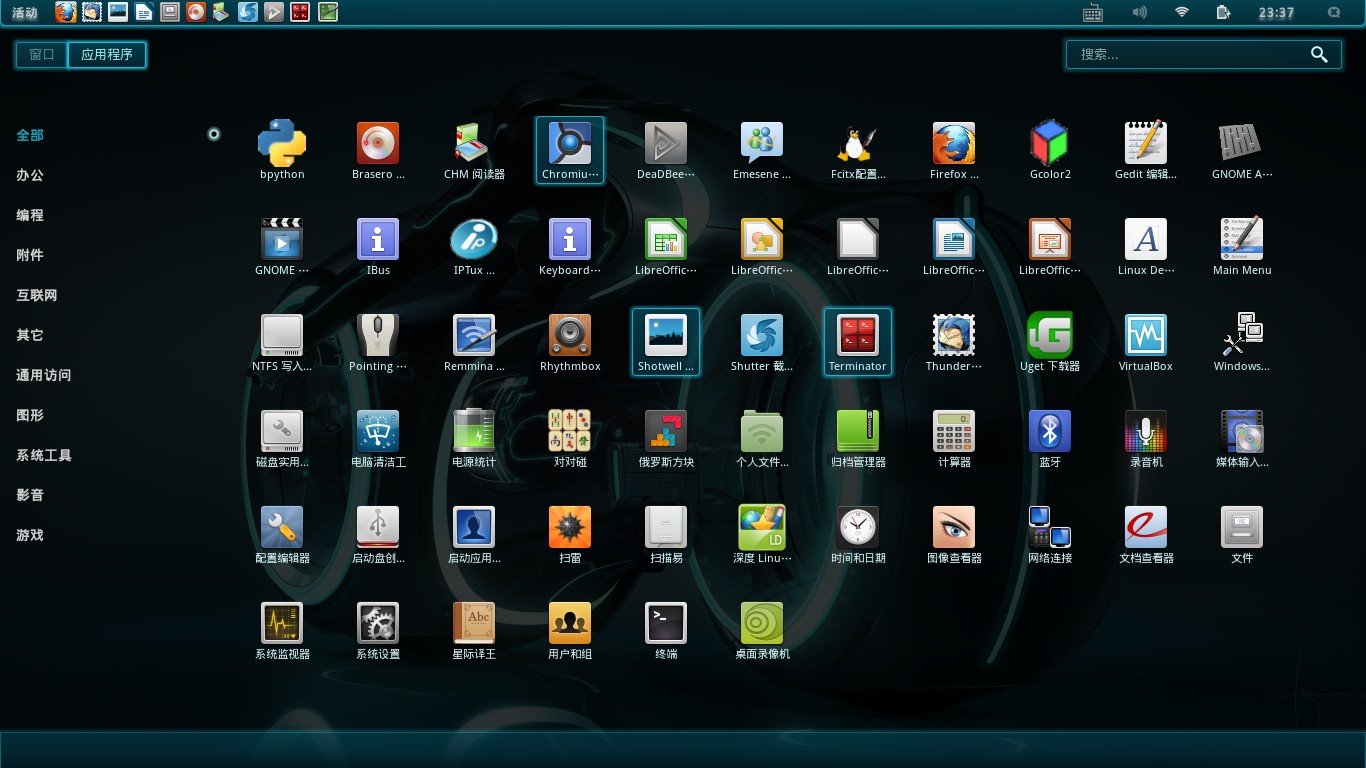Open 系统监视器 system monitor
Image resolution: width=1366 pixels, height=768 pixels.
click(282, 631)
